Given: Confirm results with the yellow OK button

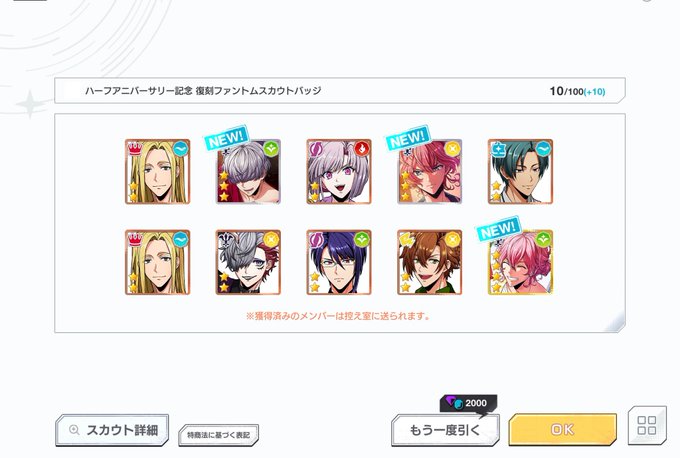Looking at the screenshot, I should (x=562, y=429).
